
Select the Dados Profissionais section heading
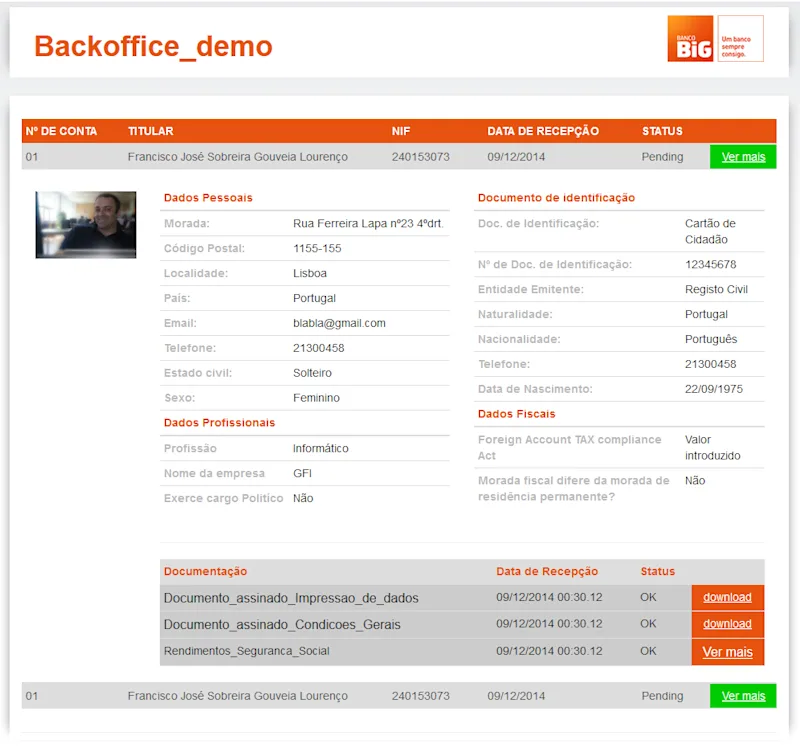click(219, 422)
